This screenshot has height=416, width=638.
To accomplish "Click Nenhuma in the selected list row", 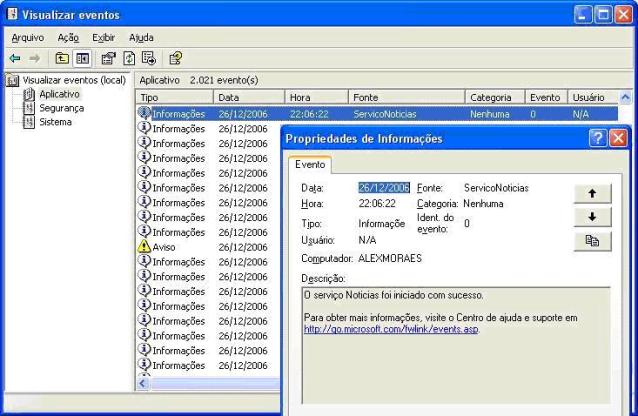I will pyautogui.click(x=489, y=114).
